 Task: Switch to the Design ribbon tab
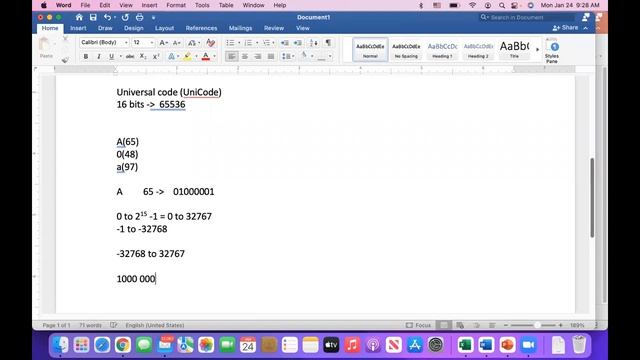pos(133,28)
